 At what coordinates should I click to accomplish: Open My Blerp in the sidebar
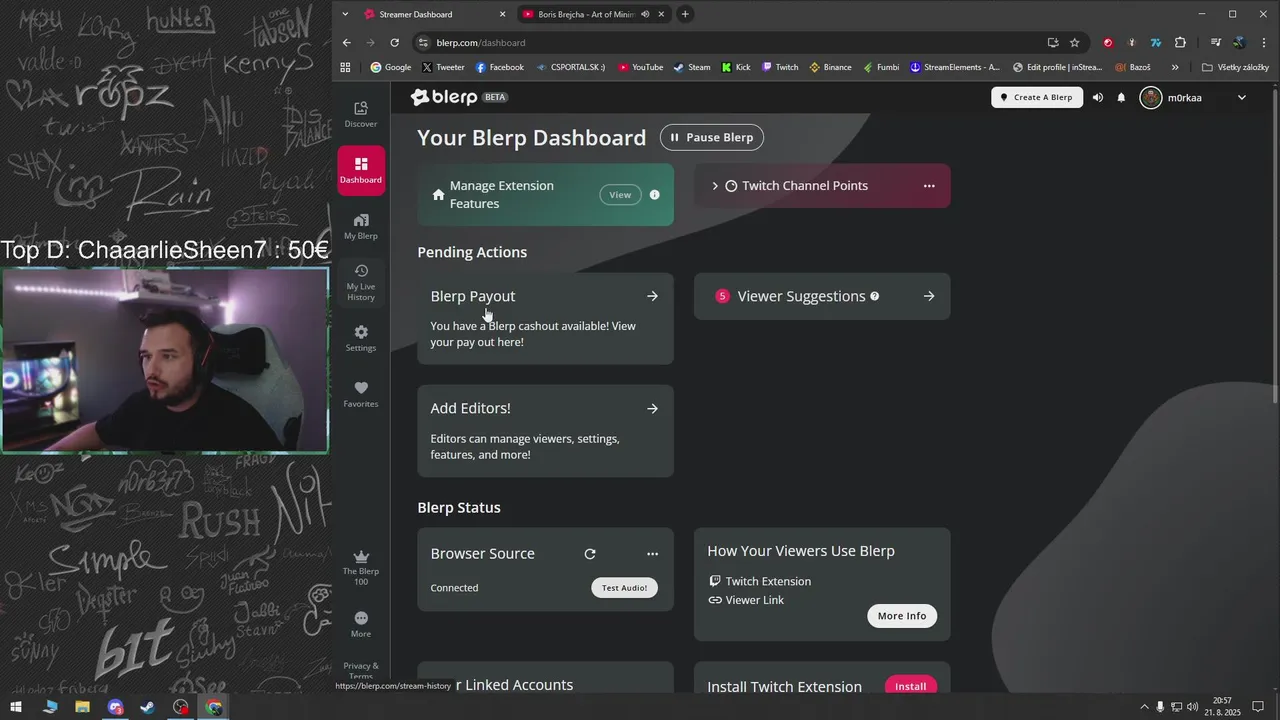pos(361,226)
